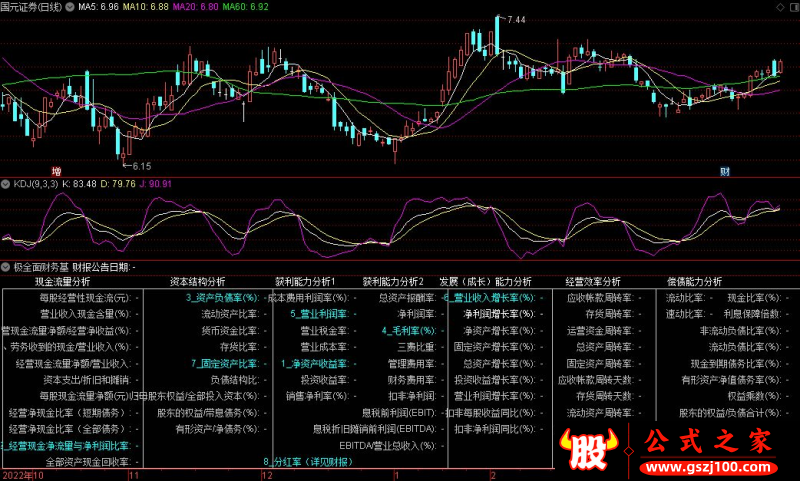Click 存货比率 row

coord(239,347)
